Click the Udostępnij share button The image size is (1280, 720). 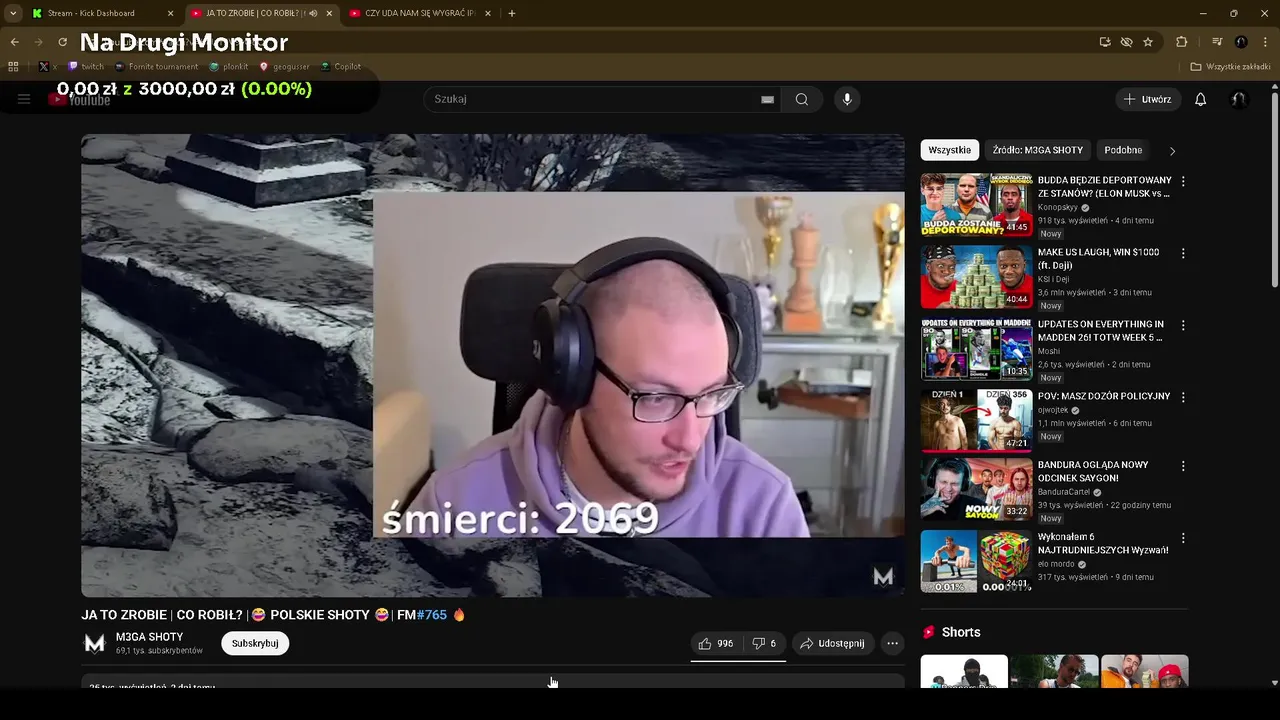832,643
